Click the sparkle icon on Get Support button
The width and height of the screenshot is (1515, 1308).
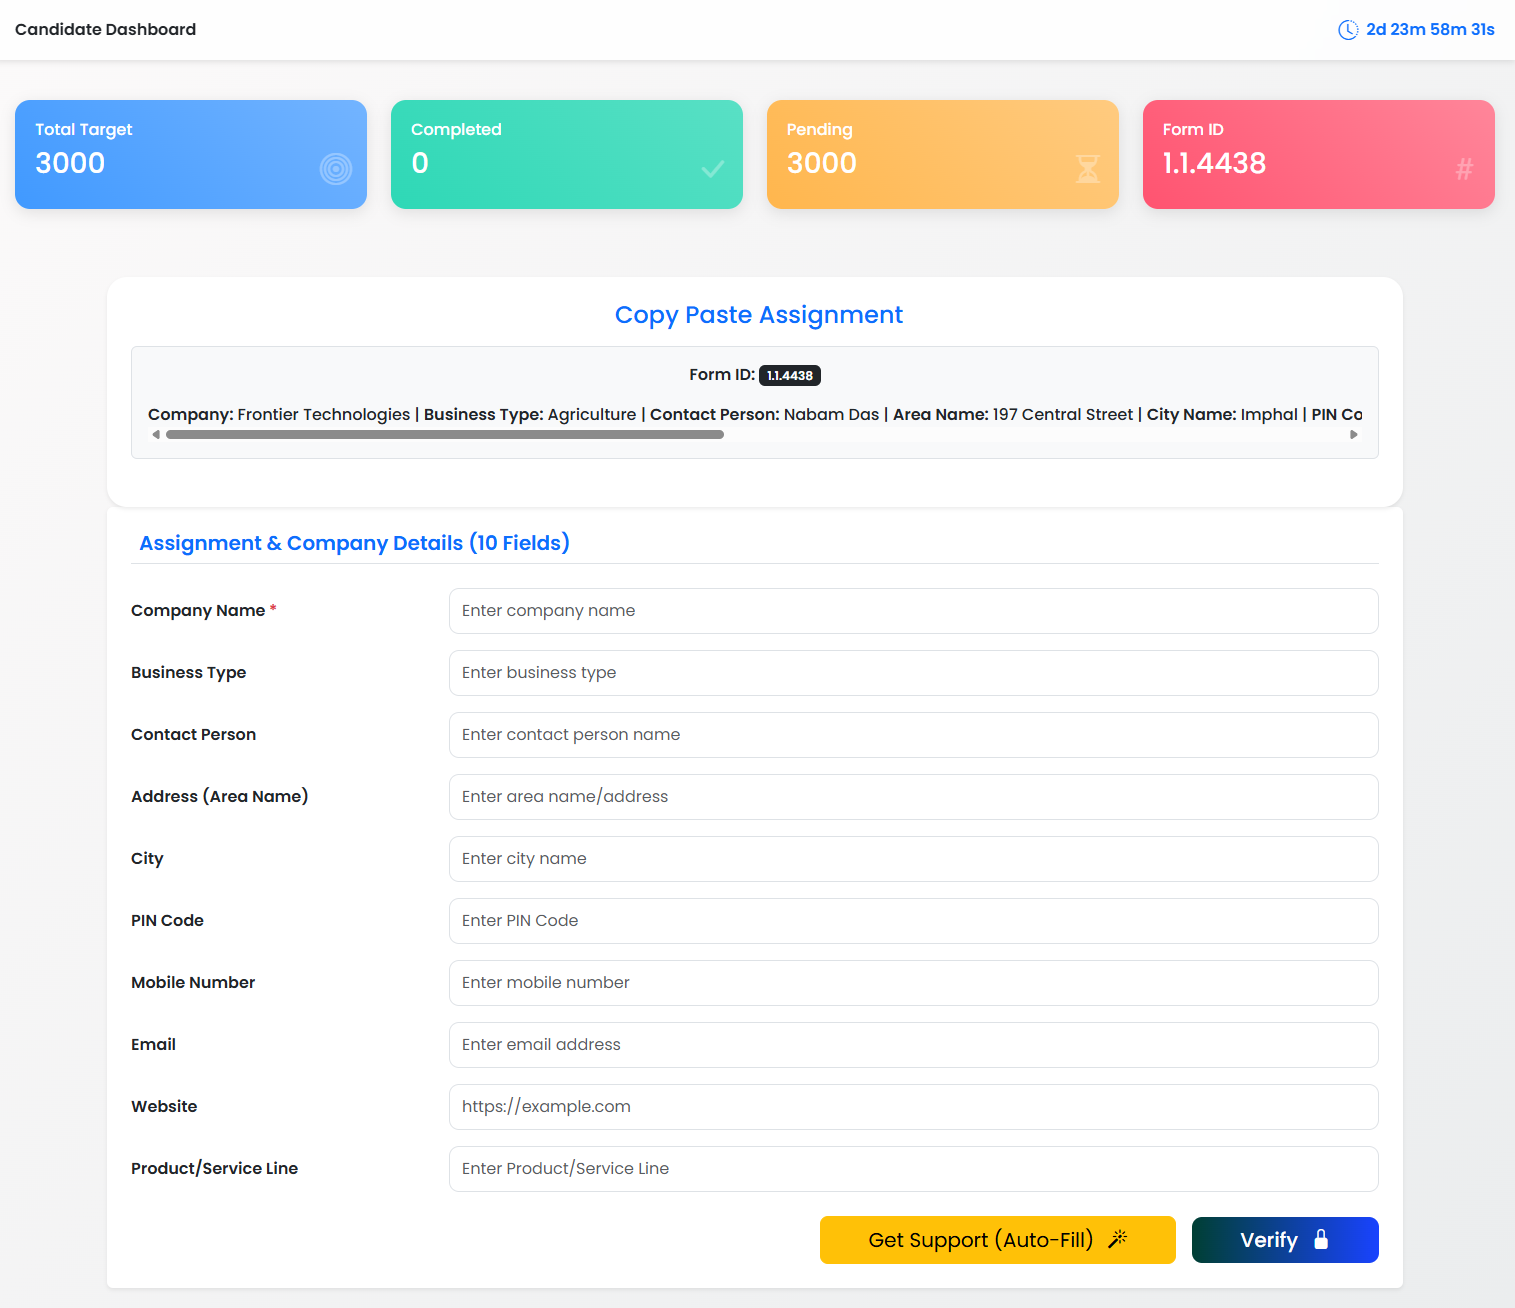tap(1117, 1238)
